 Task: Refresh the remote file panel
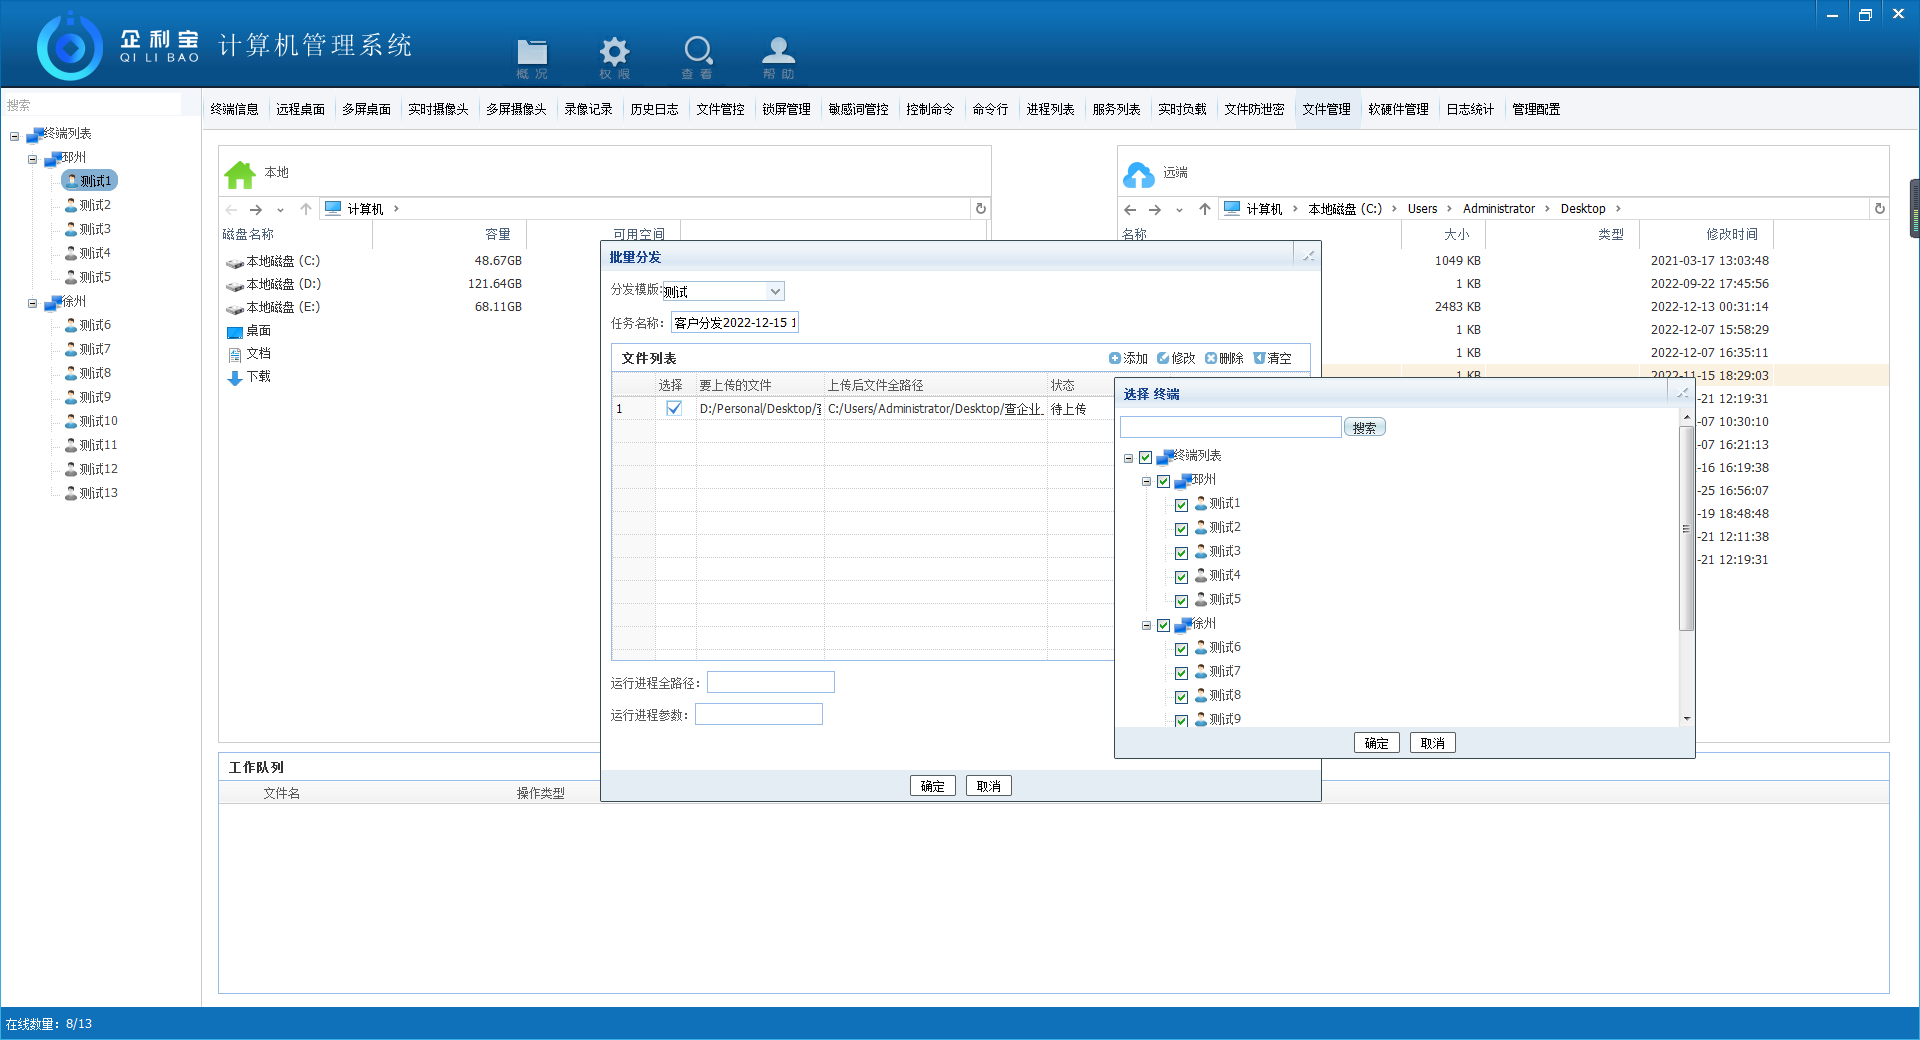pyautogui.click(x=1879, y=209)
